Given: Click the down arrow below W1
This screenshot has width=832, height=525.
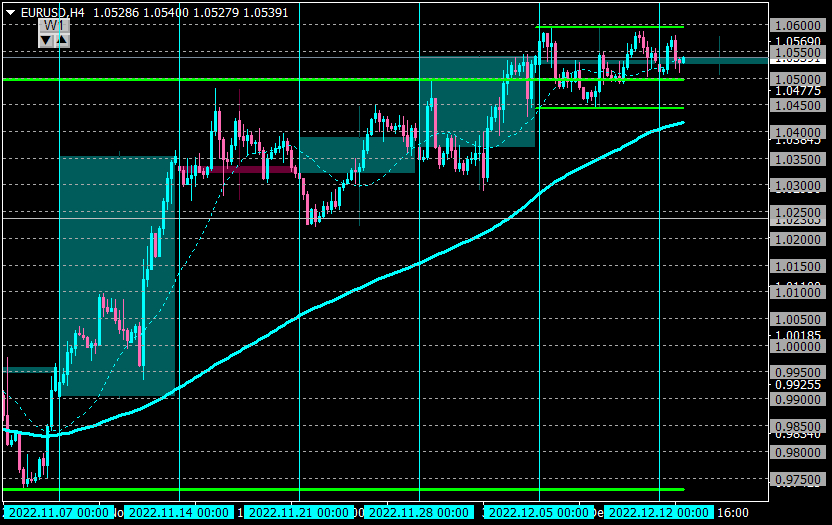Looking at the screenshot, I should (46, 40).
